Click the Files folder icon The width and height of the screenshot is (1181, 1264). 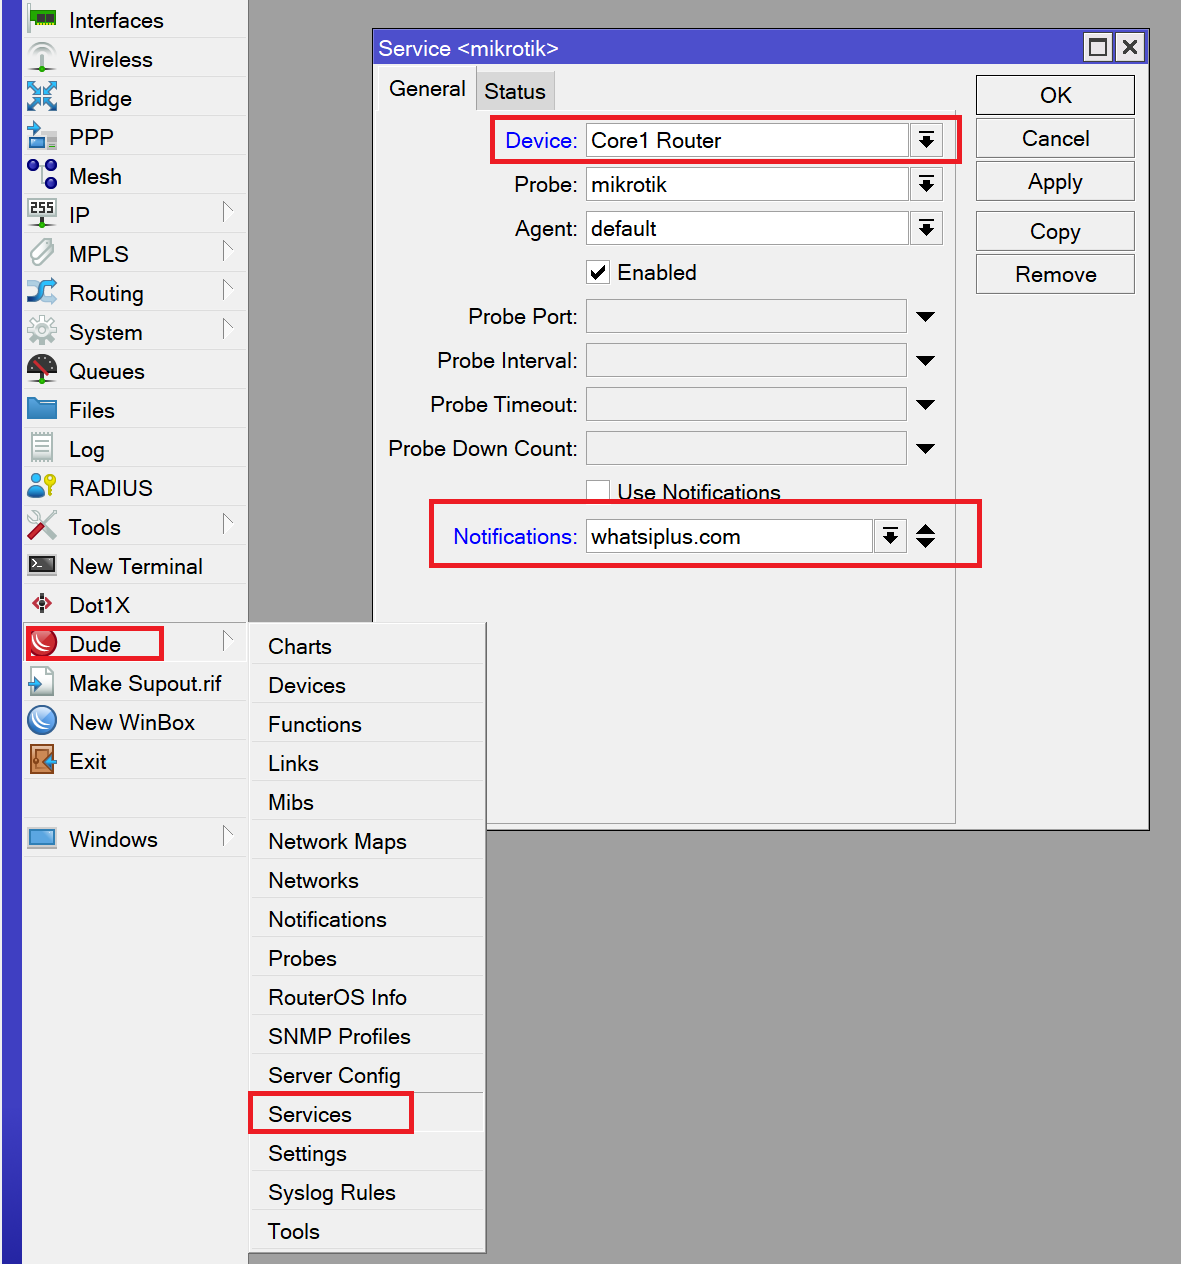click(42, 409)
